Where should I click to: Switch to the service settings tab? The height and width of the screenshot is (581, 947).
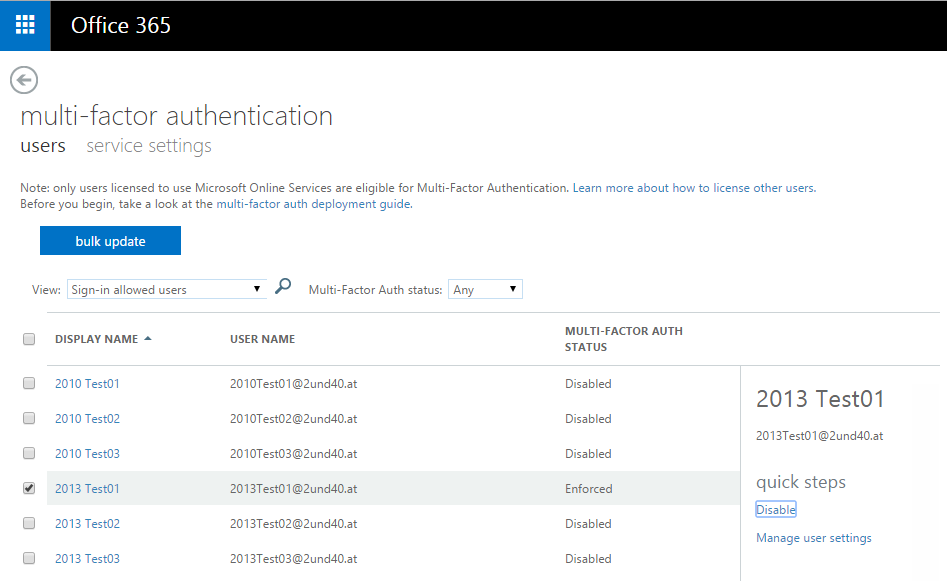pyautogui.click(x=149, y=146)
